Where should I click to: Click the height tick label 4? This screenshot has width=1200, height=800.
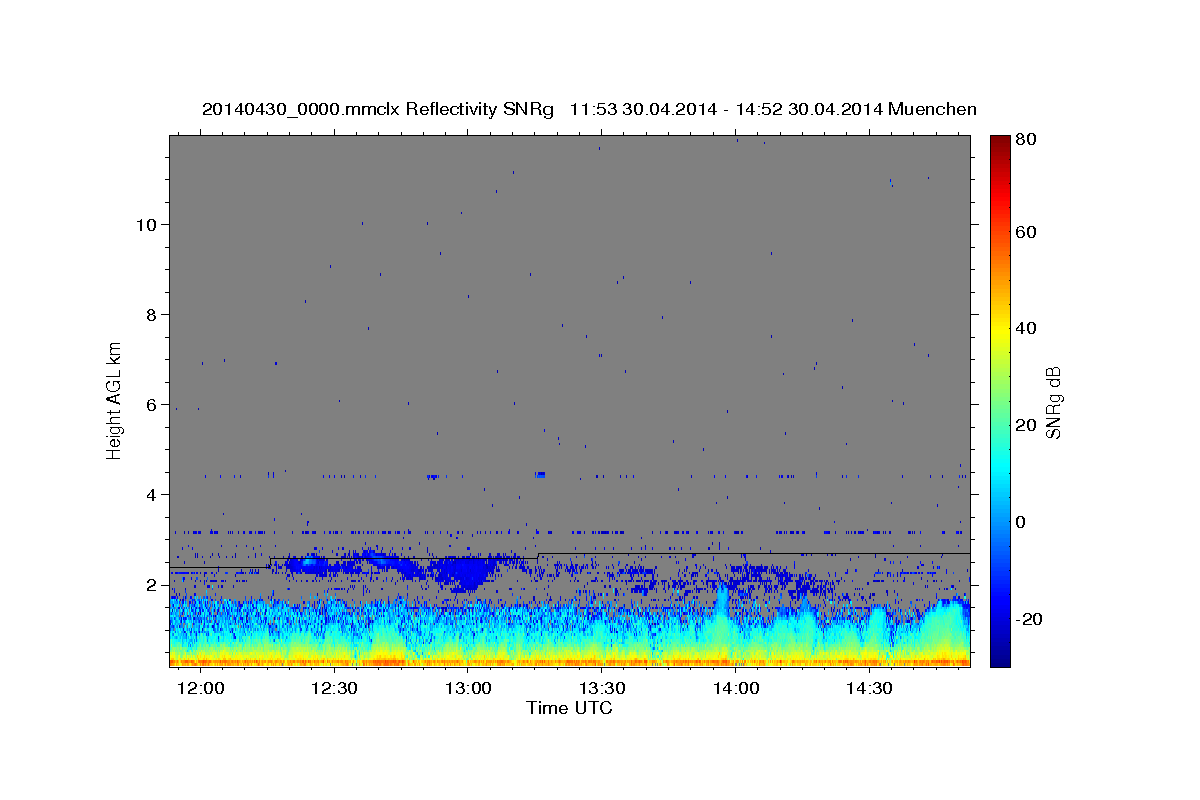[x=151, y=495]
